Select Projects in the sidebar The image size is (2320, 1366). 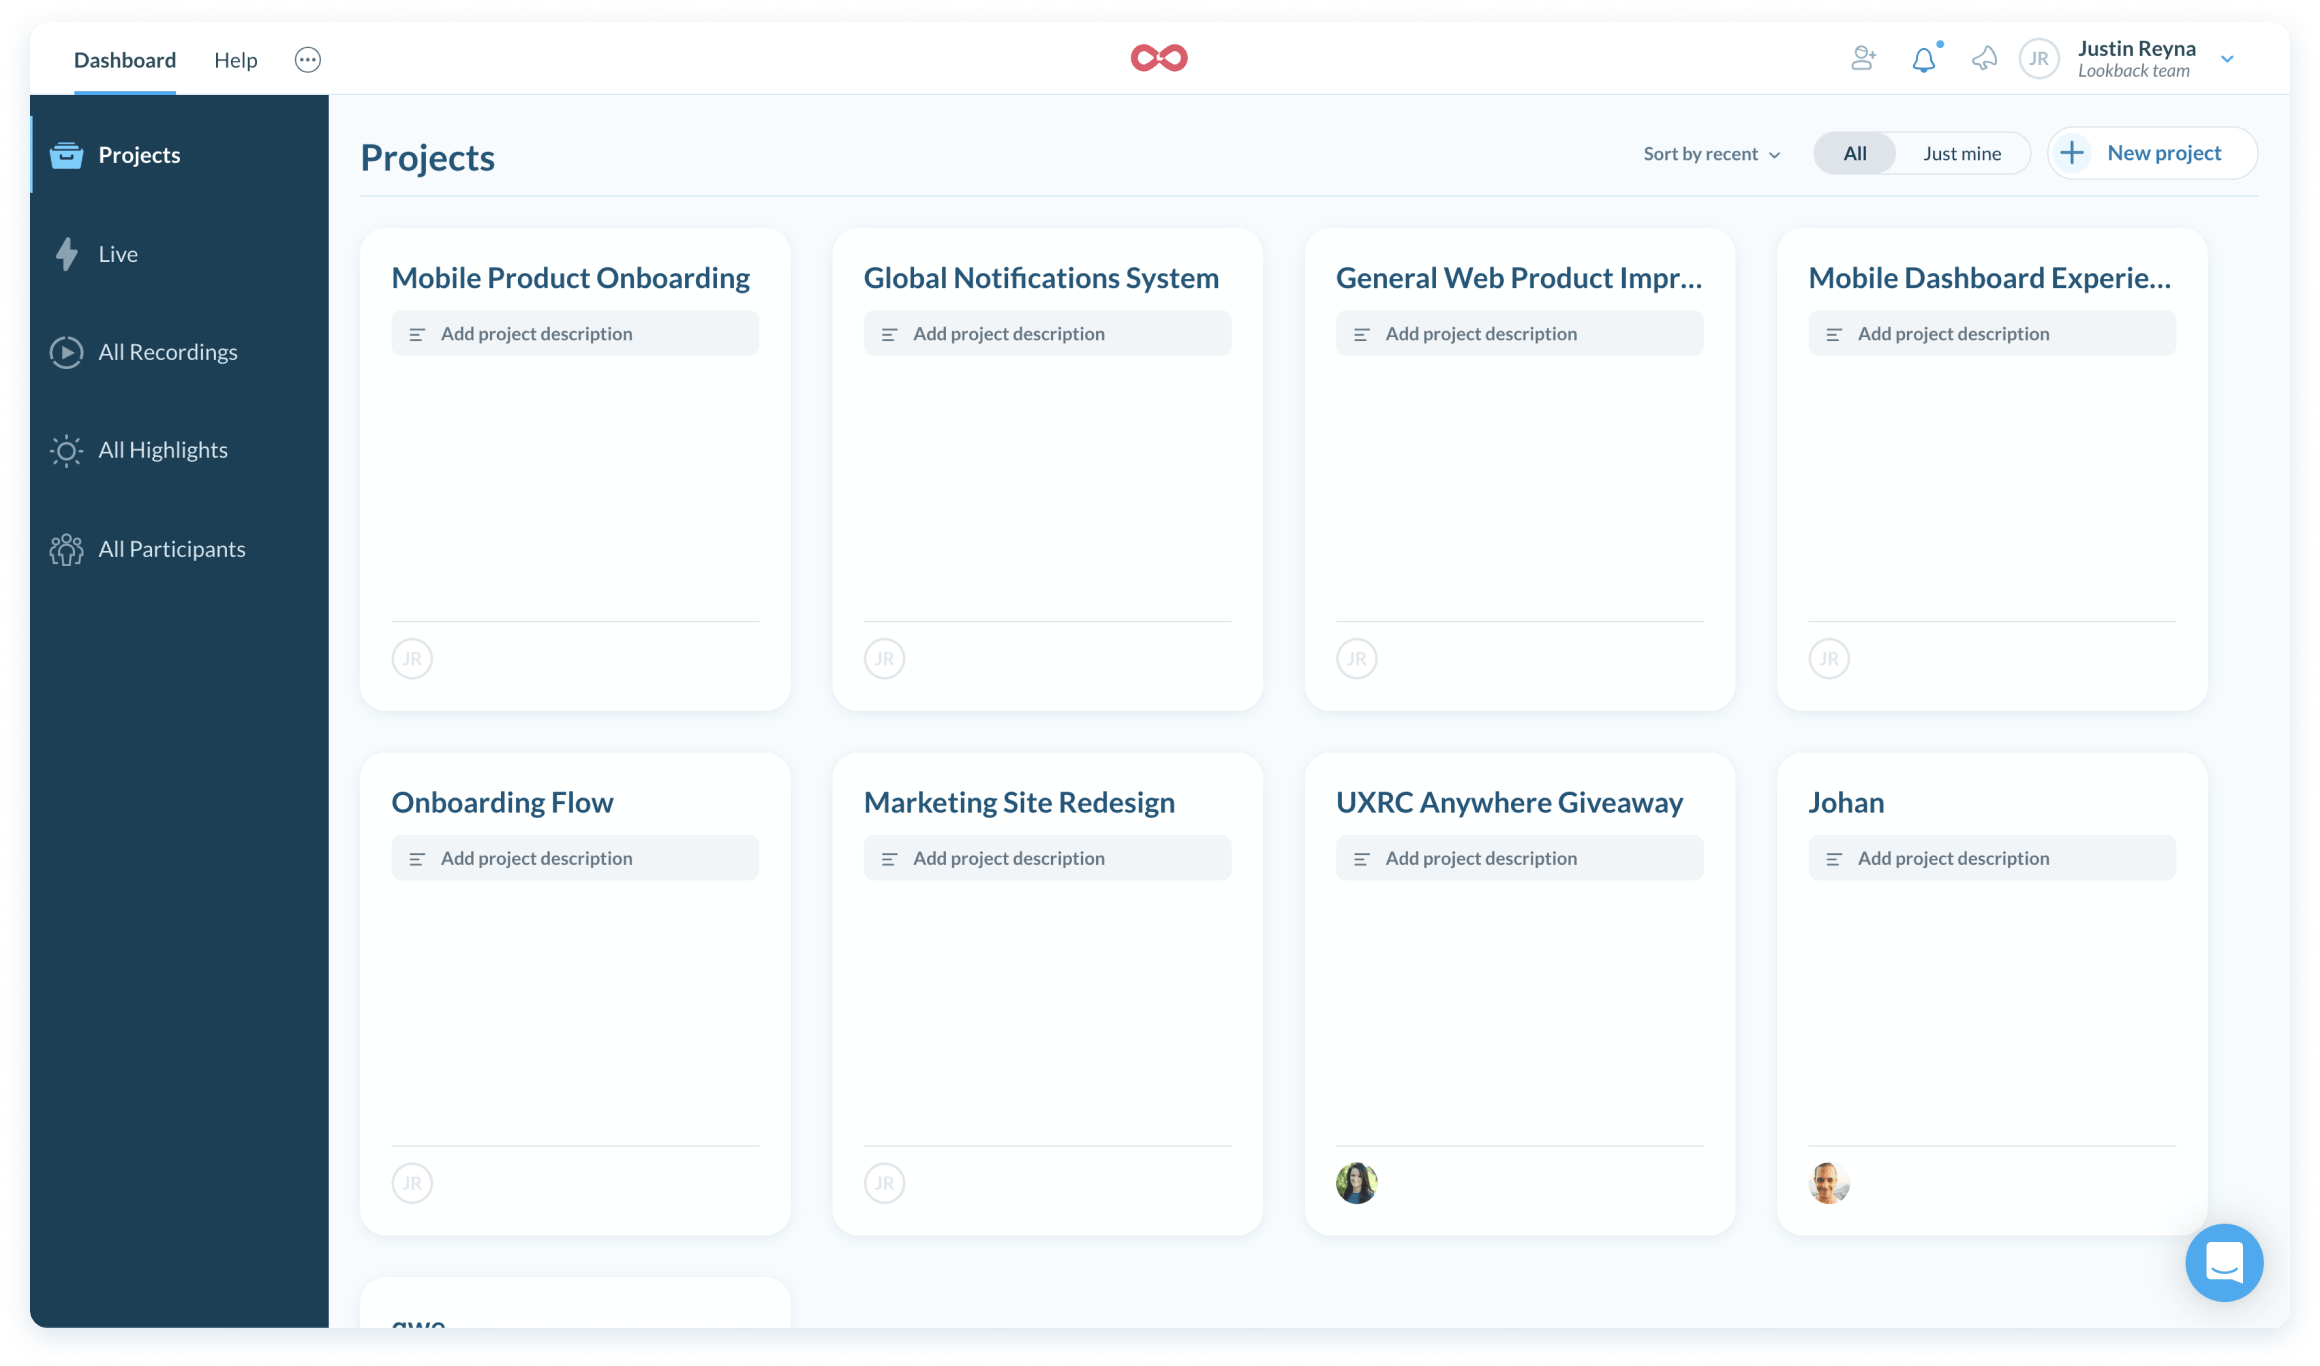click(138, 155)
